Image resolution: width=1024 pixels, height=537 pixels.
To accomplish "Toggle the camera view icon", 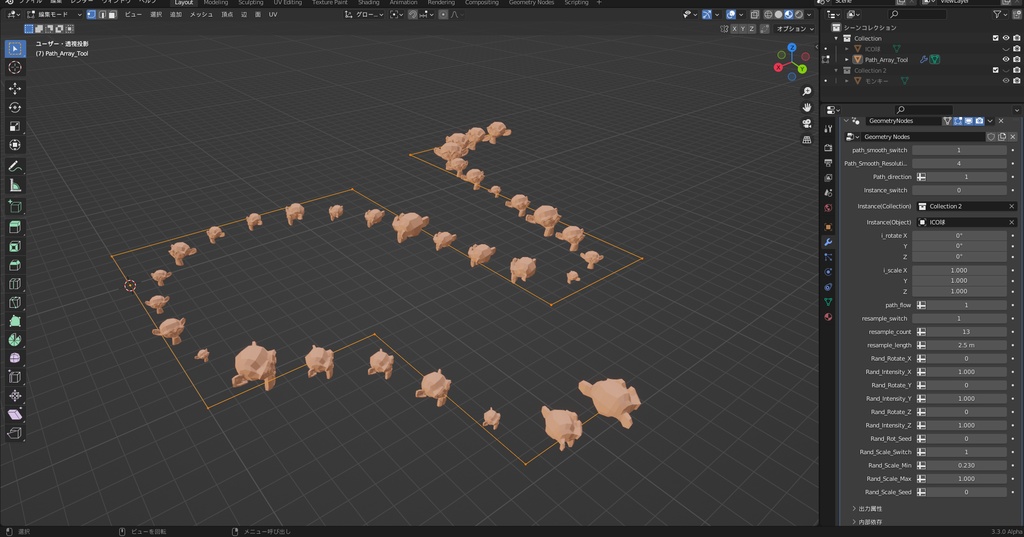I will click(x=807, y=123).
